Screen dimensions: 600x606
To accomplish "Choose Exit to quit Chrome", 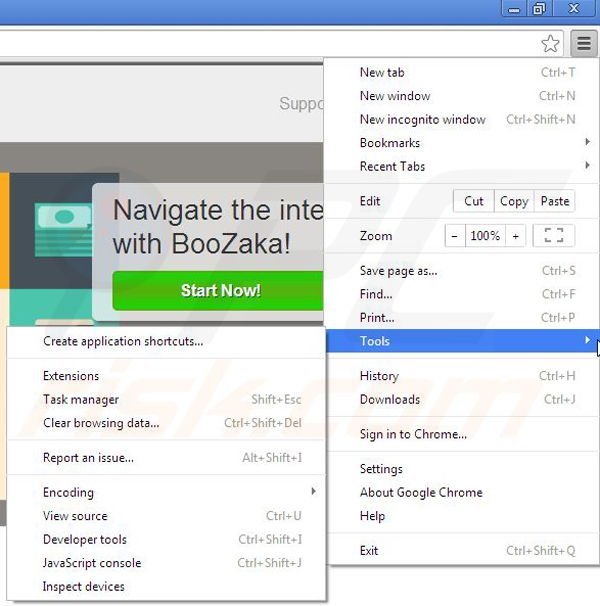I will click(x=461, y=551).
